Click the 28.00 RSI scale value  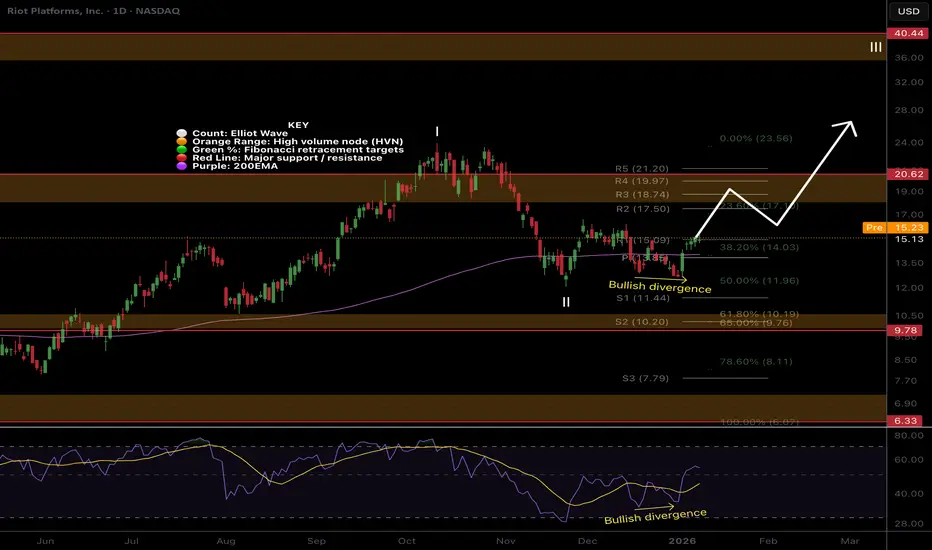(x=909, y=524)
